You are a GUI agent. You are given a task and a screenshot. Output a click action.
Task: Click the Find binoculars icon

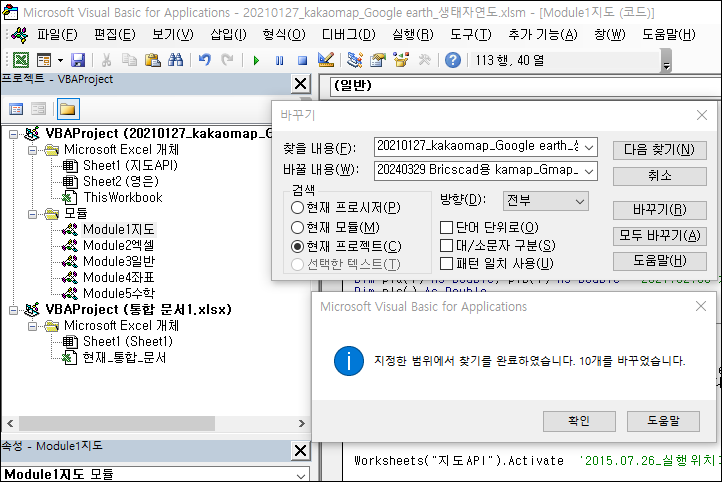point(175,60)
